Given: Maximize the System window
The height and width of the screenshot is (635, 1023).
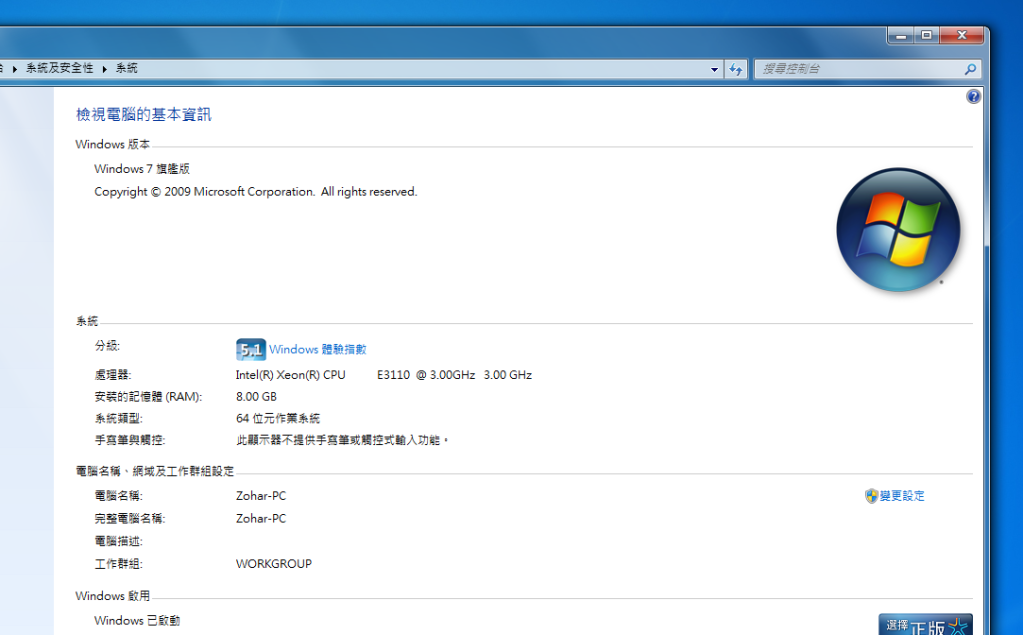Looking at the screenshot, I should click(927, 36).
